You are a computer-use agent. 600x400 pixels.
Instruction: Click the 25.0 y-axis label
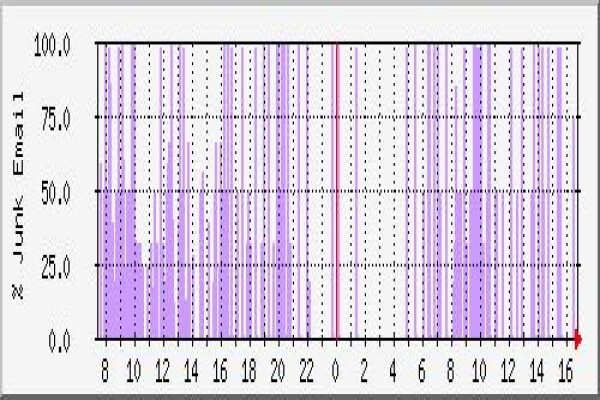[x=56, y=267]
